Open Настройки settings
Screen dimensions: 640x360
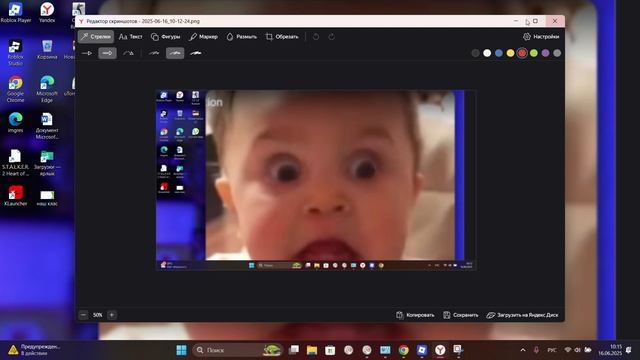coord(541,37)
